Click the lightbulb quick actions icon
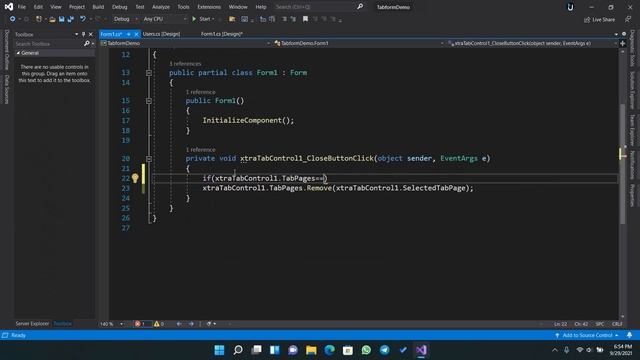This screenshot has width=640, height=360. (x=135, y=178)
